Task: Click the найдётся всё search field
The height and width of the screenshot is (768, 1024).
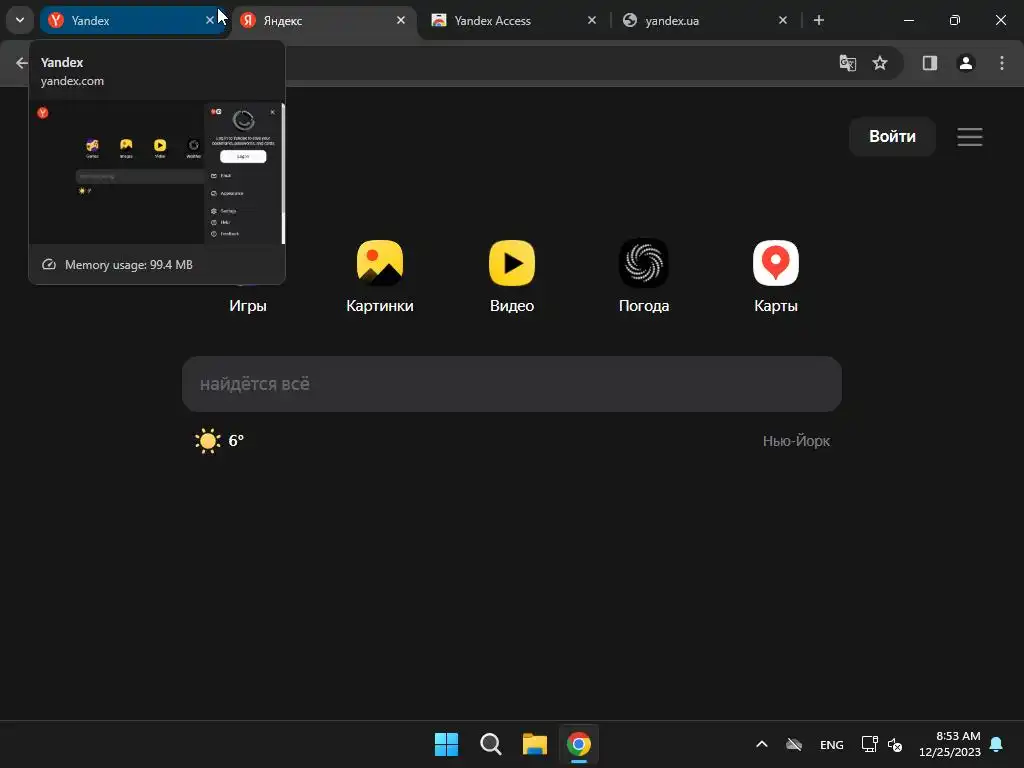Action: coord(512,384)
